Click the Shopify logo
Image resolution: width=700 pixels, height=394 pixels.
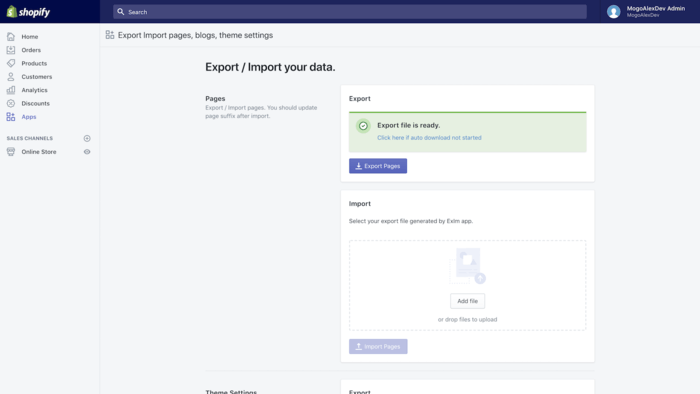(28, 12)
